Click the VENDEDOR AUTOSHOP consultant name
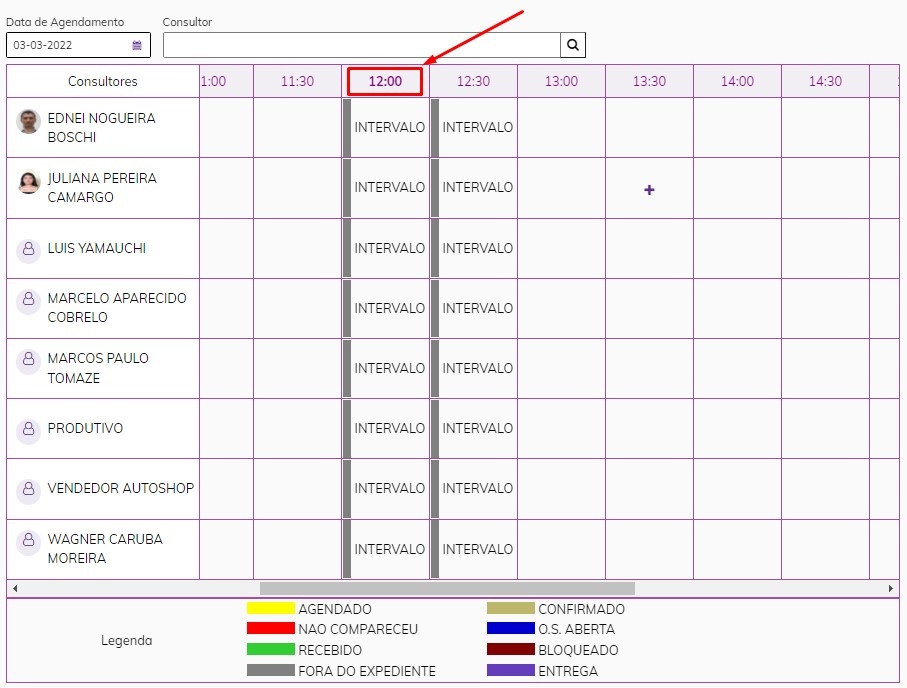This screenshot has height=688, width=907. [120, 488]
